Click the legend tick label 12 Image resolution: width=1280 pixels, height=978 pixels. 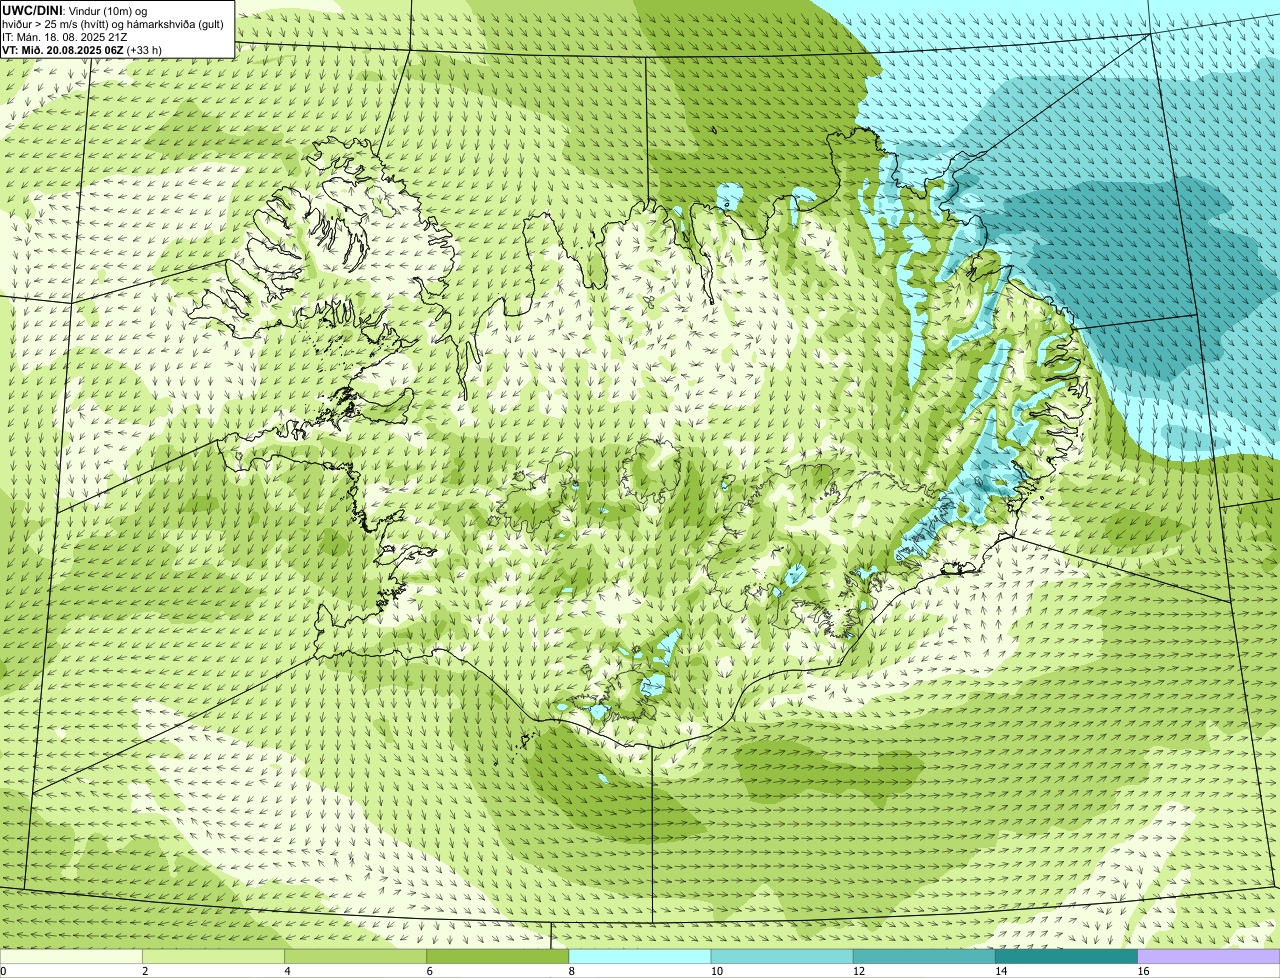pos(858,971)
